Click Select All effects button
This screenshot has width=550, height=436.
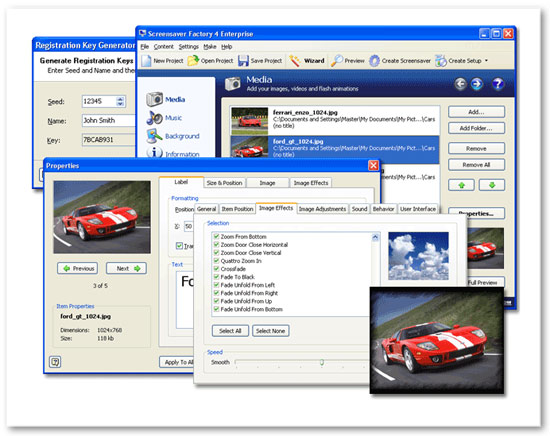[230, 331]
